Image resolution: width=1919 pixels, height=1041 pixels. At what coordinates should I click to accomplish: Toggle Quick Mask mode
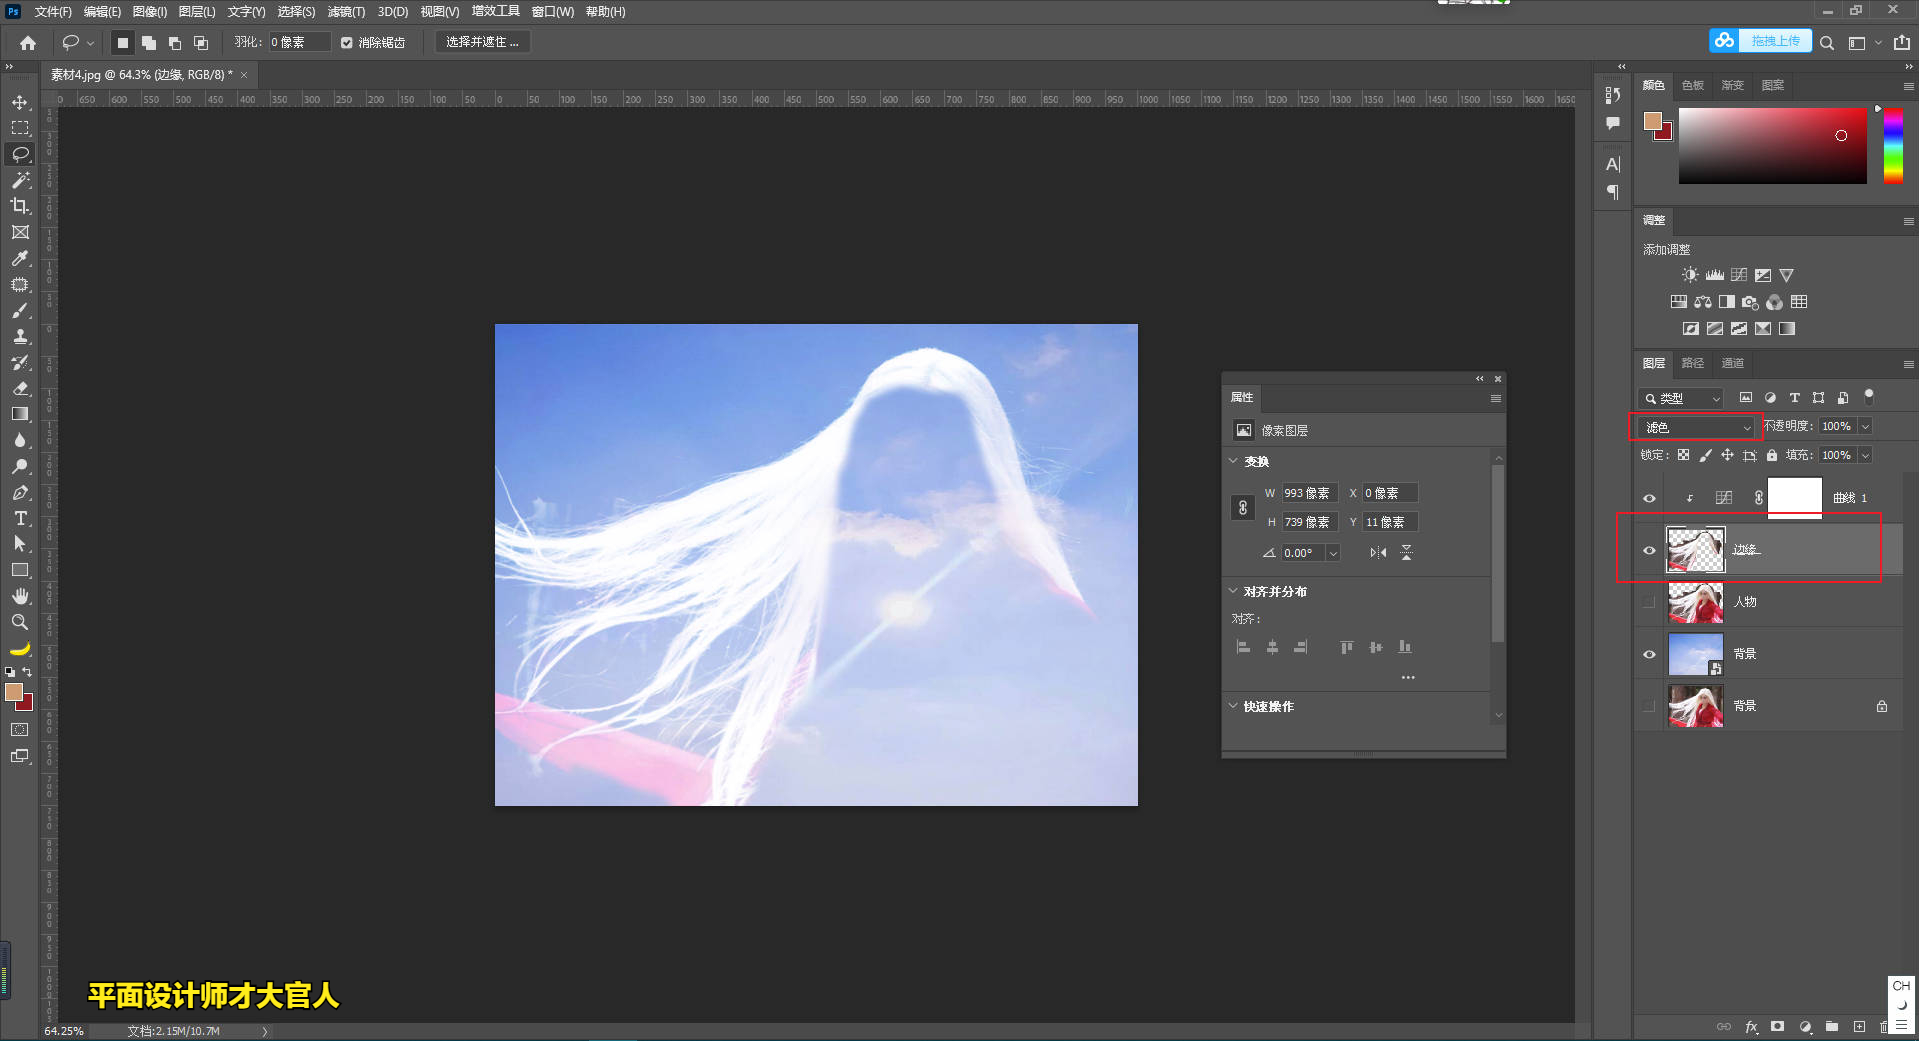pos(20,730)
